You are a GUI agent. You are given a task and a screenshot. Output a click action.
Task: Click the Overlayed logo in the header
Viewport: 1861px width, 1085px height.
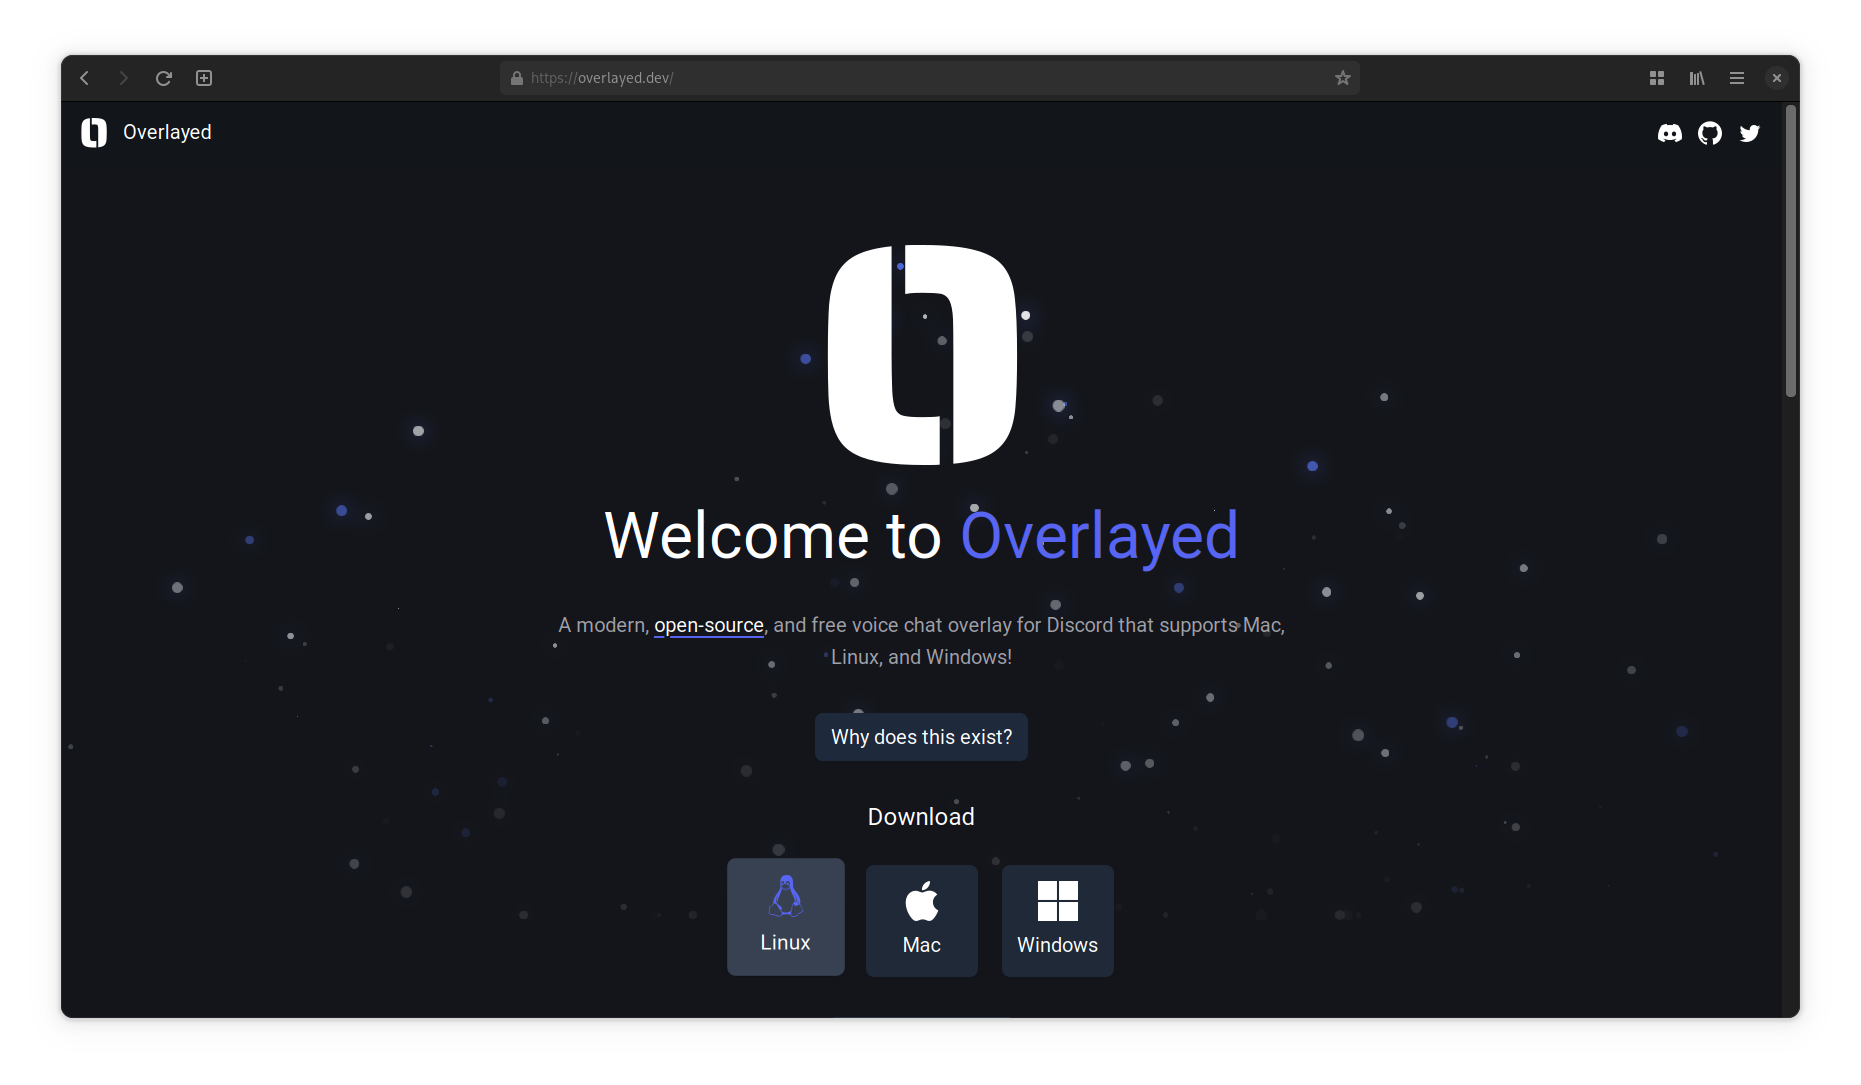(x=94, y=132)
